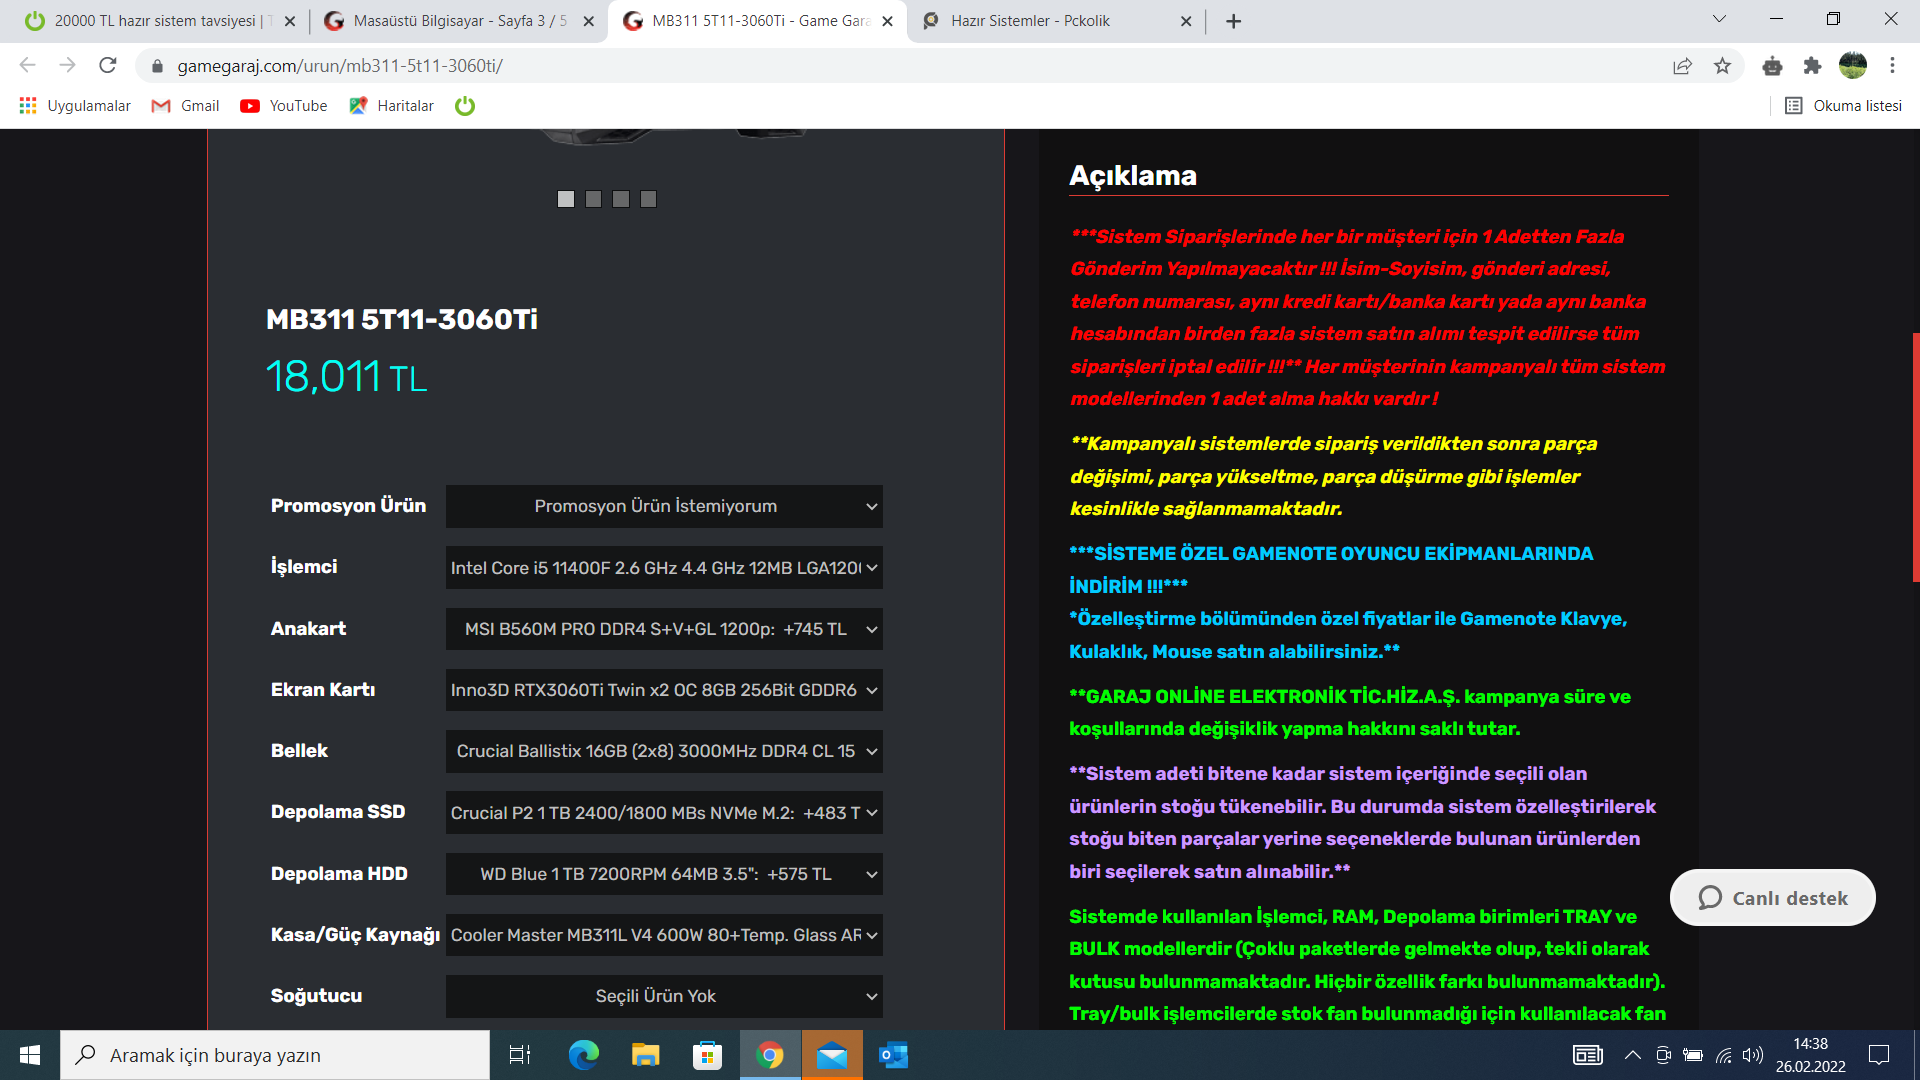Open Uygulamalar apps bookmark

(x=75, y=106)
